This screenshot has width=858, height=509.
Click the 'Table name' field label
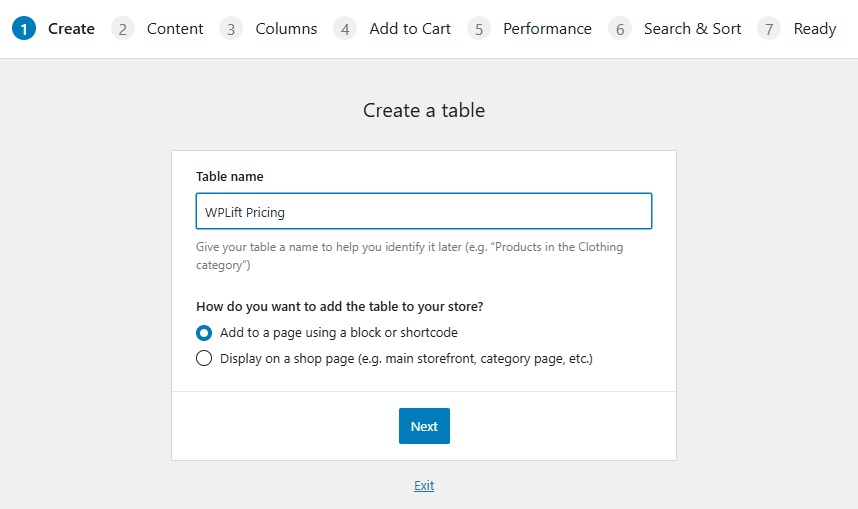click(230, 177)
